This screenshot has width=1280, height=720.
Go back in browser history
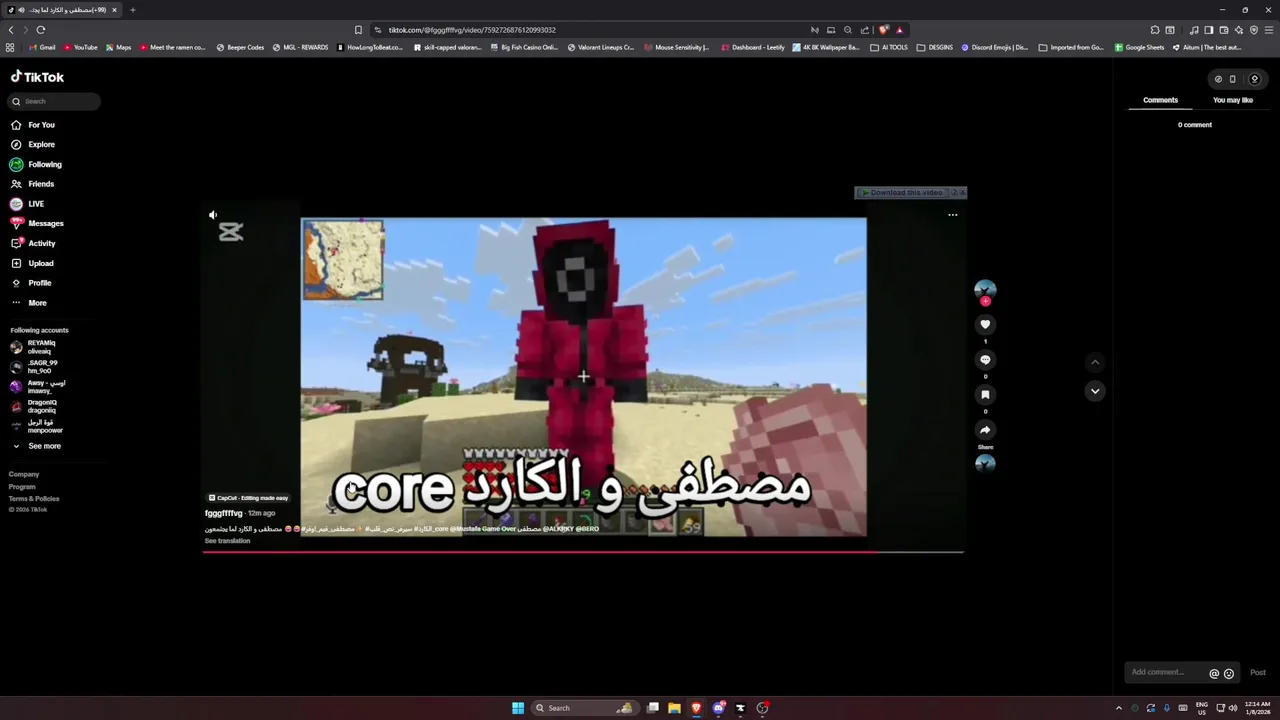click(11, 30)
